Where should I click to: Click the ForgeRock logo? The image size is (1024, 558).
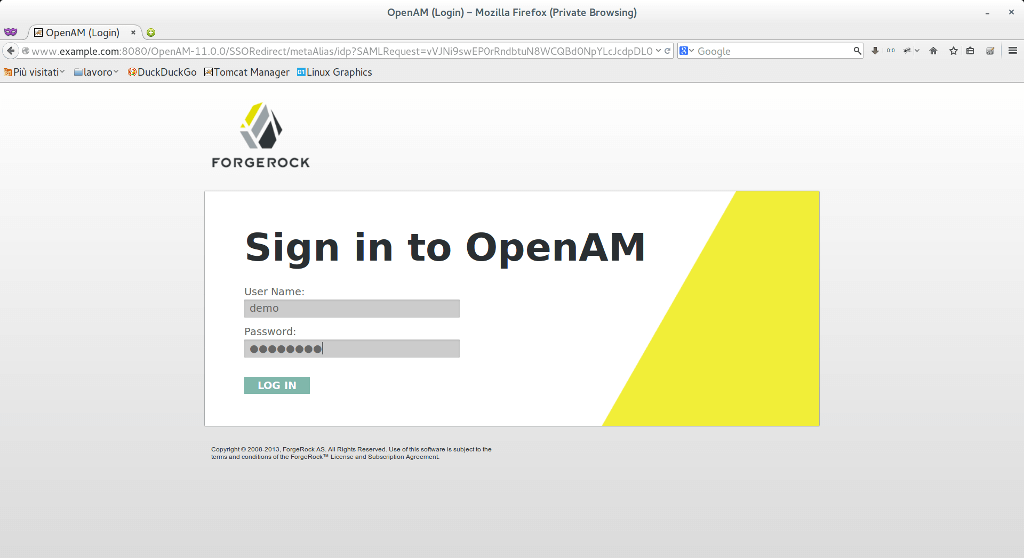261,135
